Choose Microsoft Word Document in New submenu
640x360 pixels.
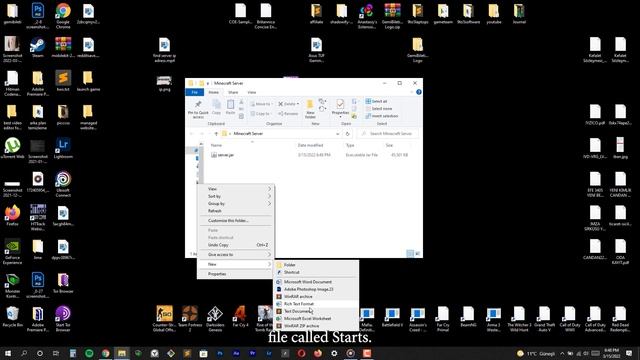[x=316, y=282]
